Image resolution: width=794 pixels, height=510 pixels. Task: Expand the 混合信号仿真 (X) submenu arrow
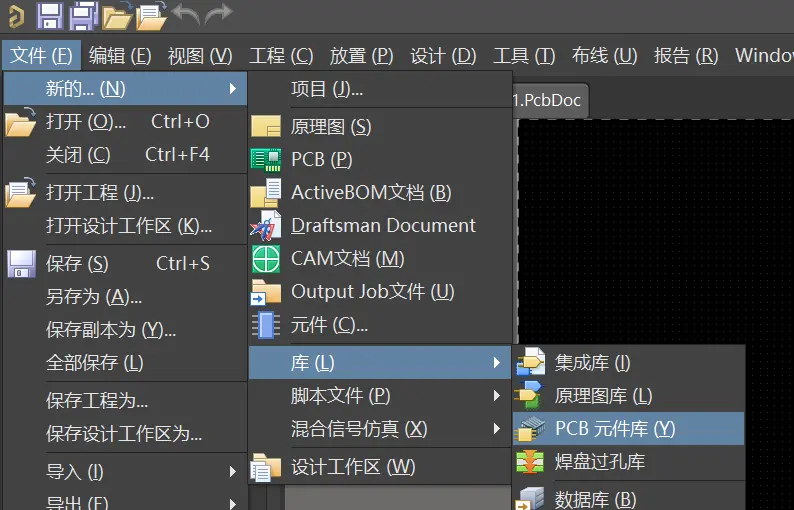tap(497, 429)
